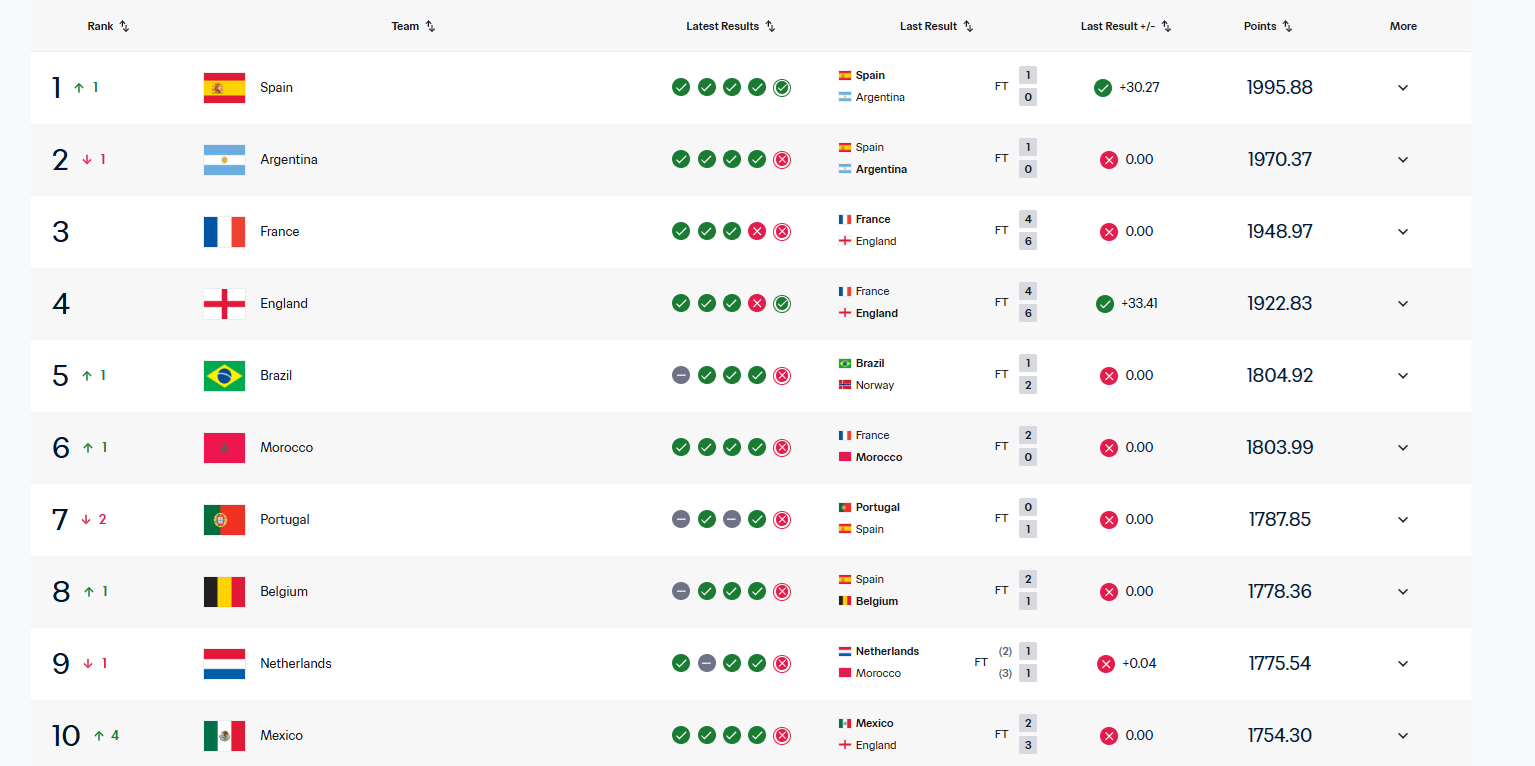Click the points value 1995.88
Screen dimensions: 1535x766
pos(1280,88)
